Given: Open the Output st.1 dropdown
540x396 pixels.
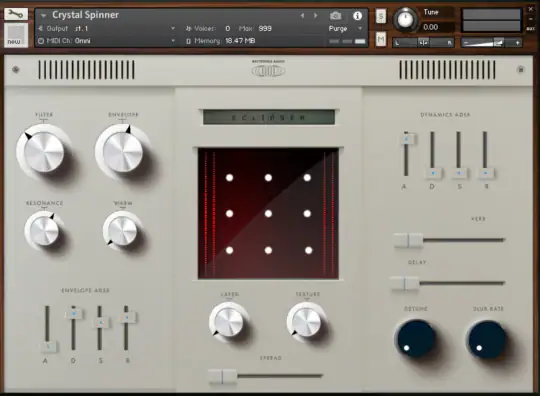Looking at the screenshot, I should click(173, 29).
